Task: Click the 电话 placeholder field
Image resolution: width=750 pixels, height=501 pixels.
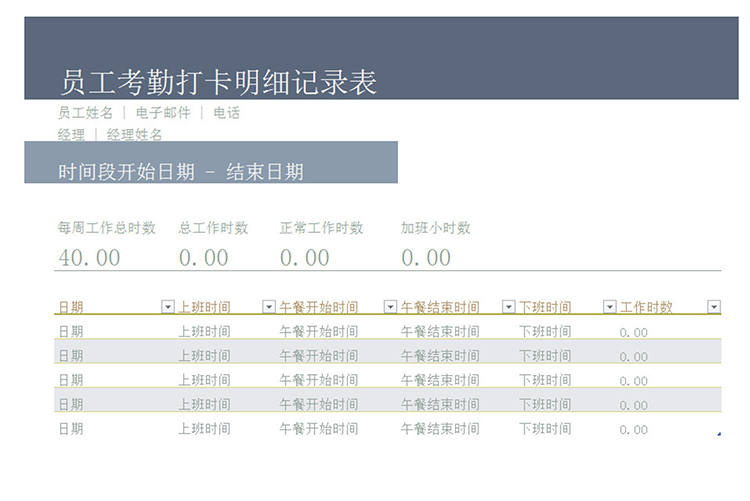Action: point(226,113)
